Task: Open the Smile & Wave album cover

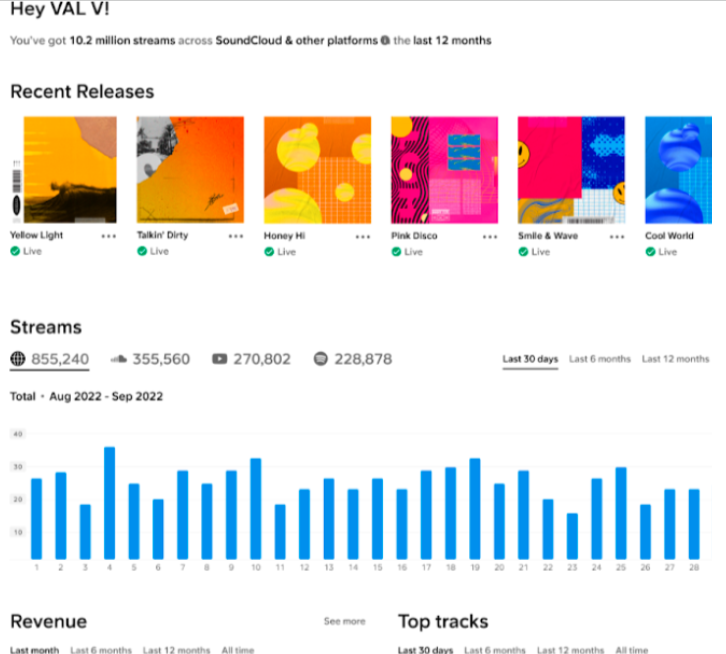Action: 571,170
